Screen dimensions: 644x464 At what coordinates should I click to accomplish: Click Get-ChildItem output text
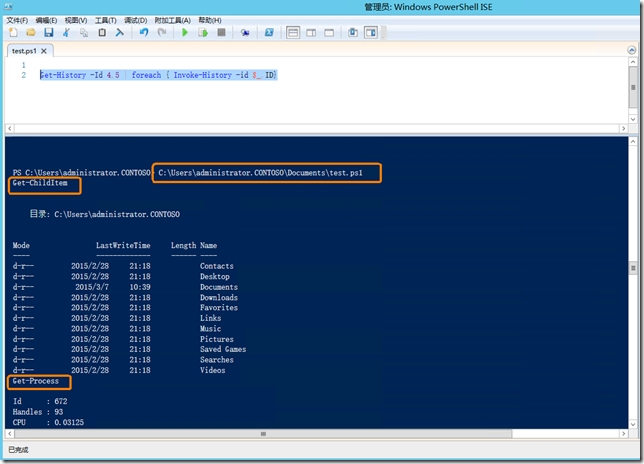(x=40, y=183)
